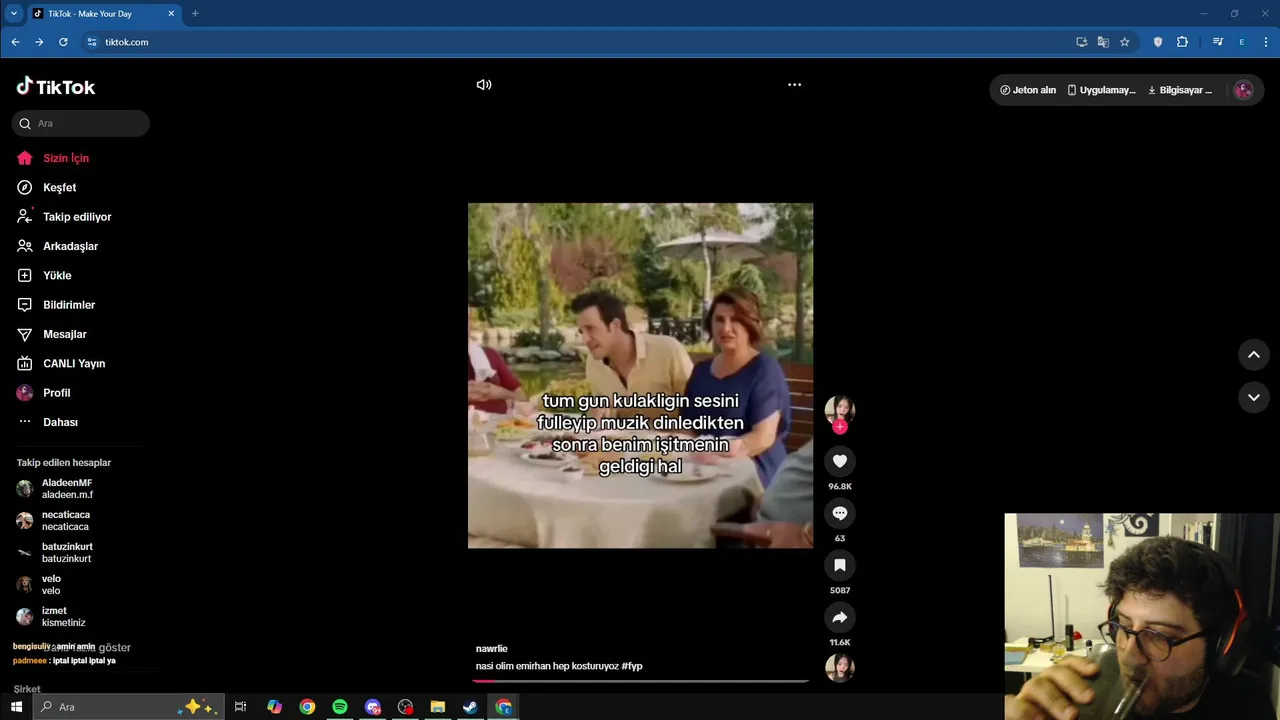Click the Jeton alın button
This screenshot has height=720, width=1280.
1028,90
